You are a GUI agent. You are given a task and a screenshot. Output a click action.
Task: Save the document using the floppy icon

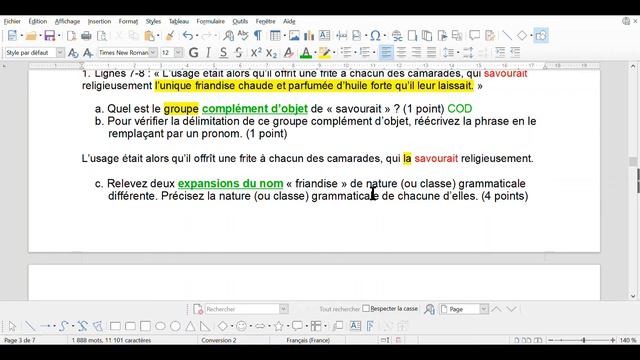click(x=50, y=36)
